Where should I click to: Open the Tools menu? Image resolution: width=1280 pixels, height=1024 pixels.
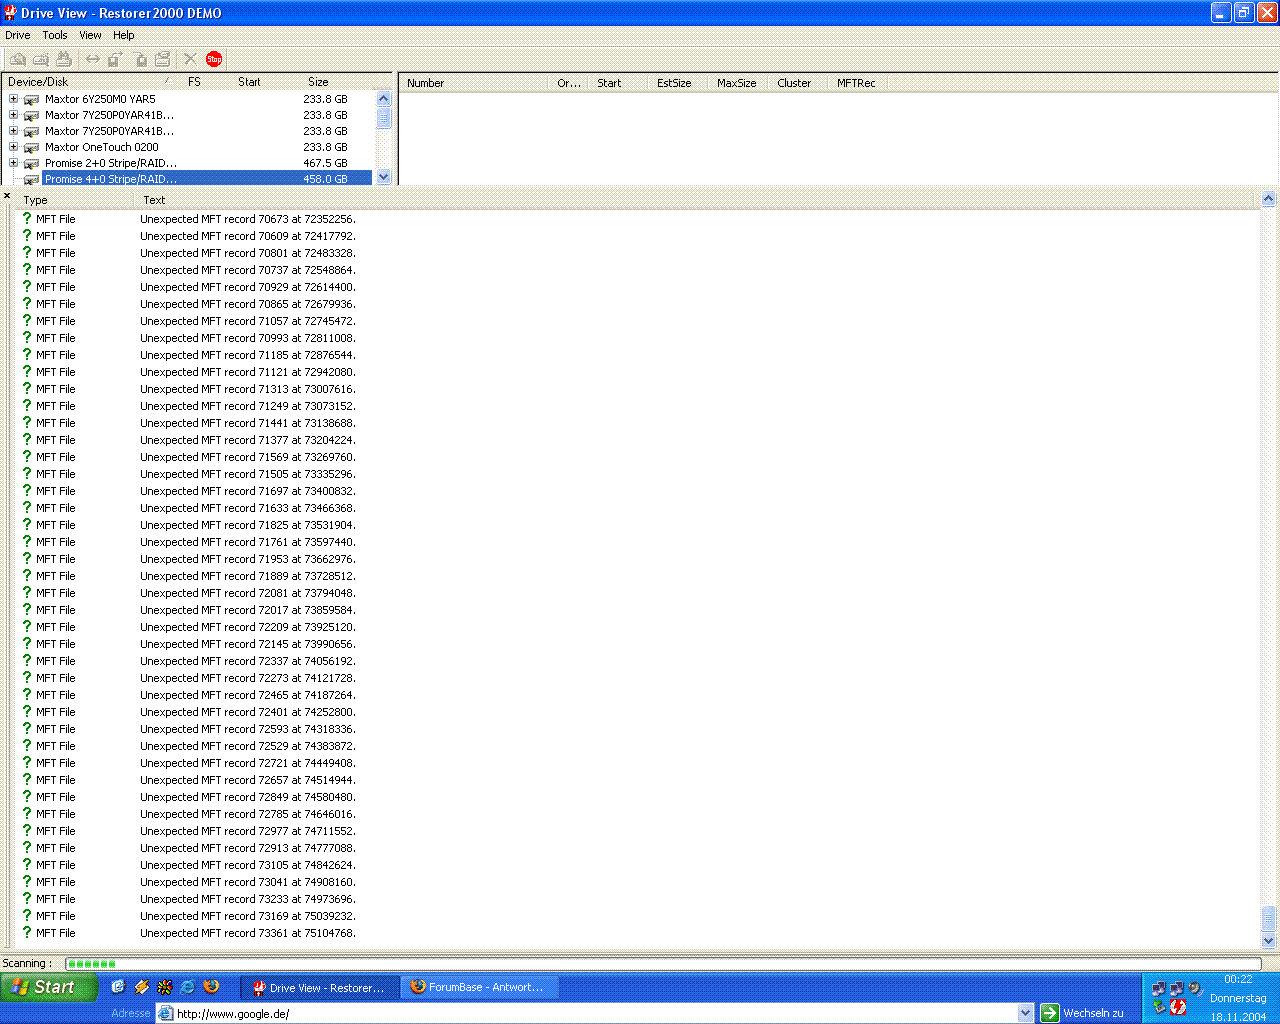(x=55, y=35)
